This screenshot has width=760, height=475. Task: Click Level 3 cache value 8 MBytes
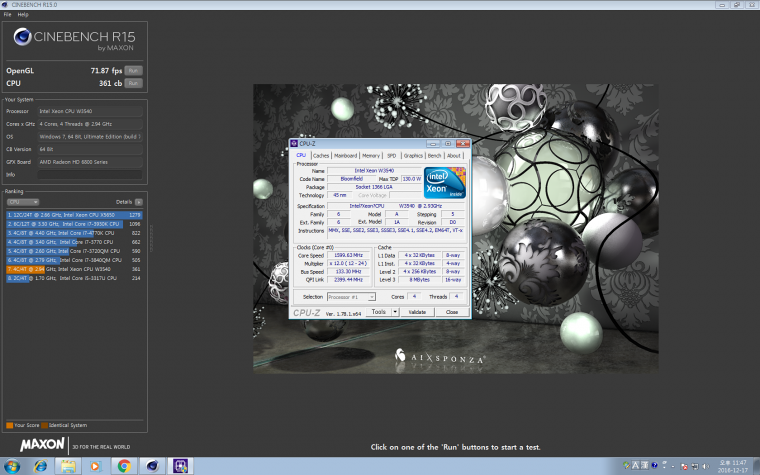coord(419,280)
